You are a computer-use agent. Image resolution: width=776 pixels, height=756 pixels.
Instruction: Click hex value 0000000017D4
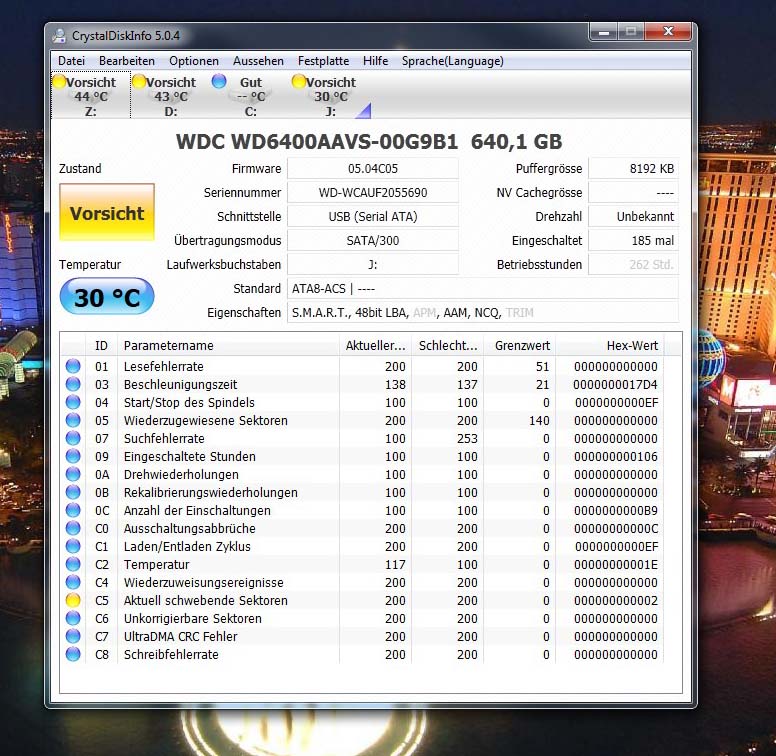[x=615, y=384]
